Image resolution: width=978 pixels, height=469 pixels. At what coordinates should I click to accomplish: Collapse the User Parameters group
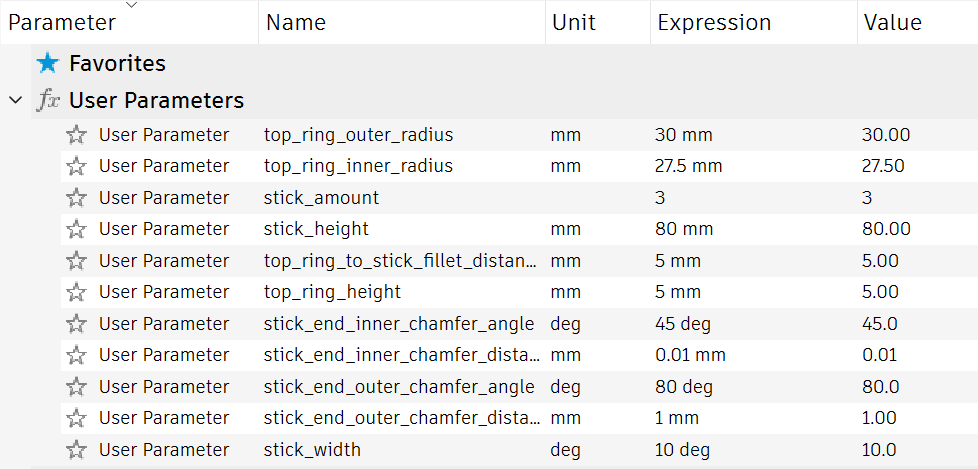coord(15,101)
